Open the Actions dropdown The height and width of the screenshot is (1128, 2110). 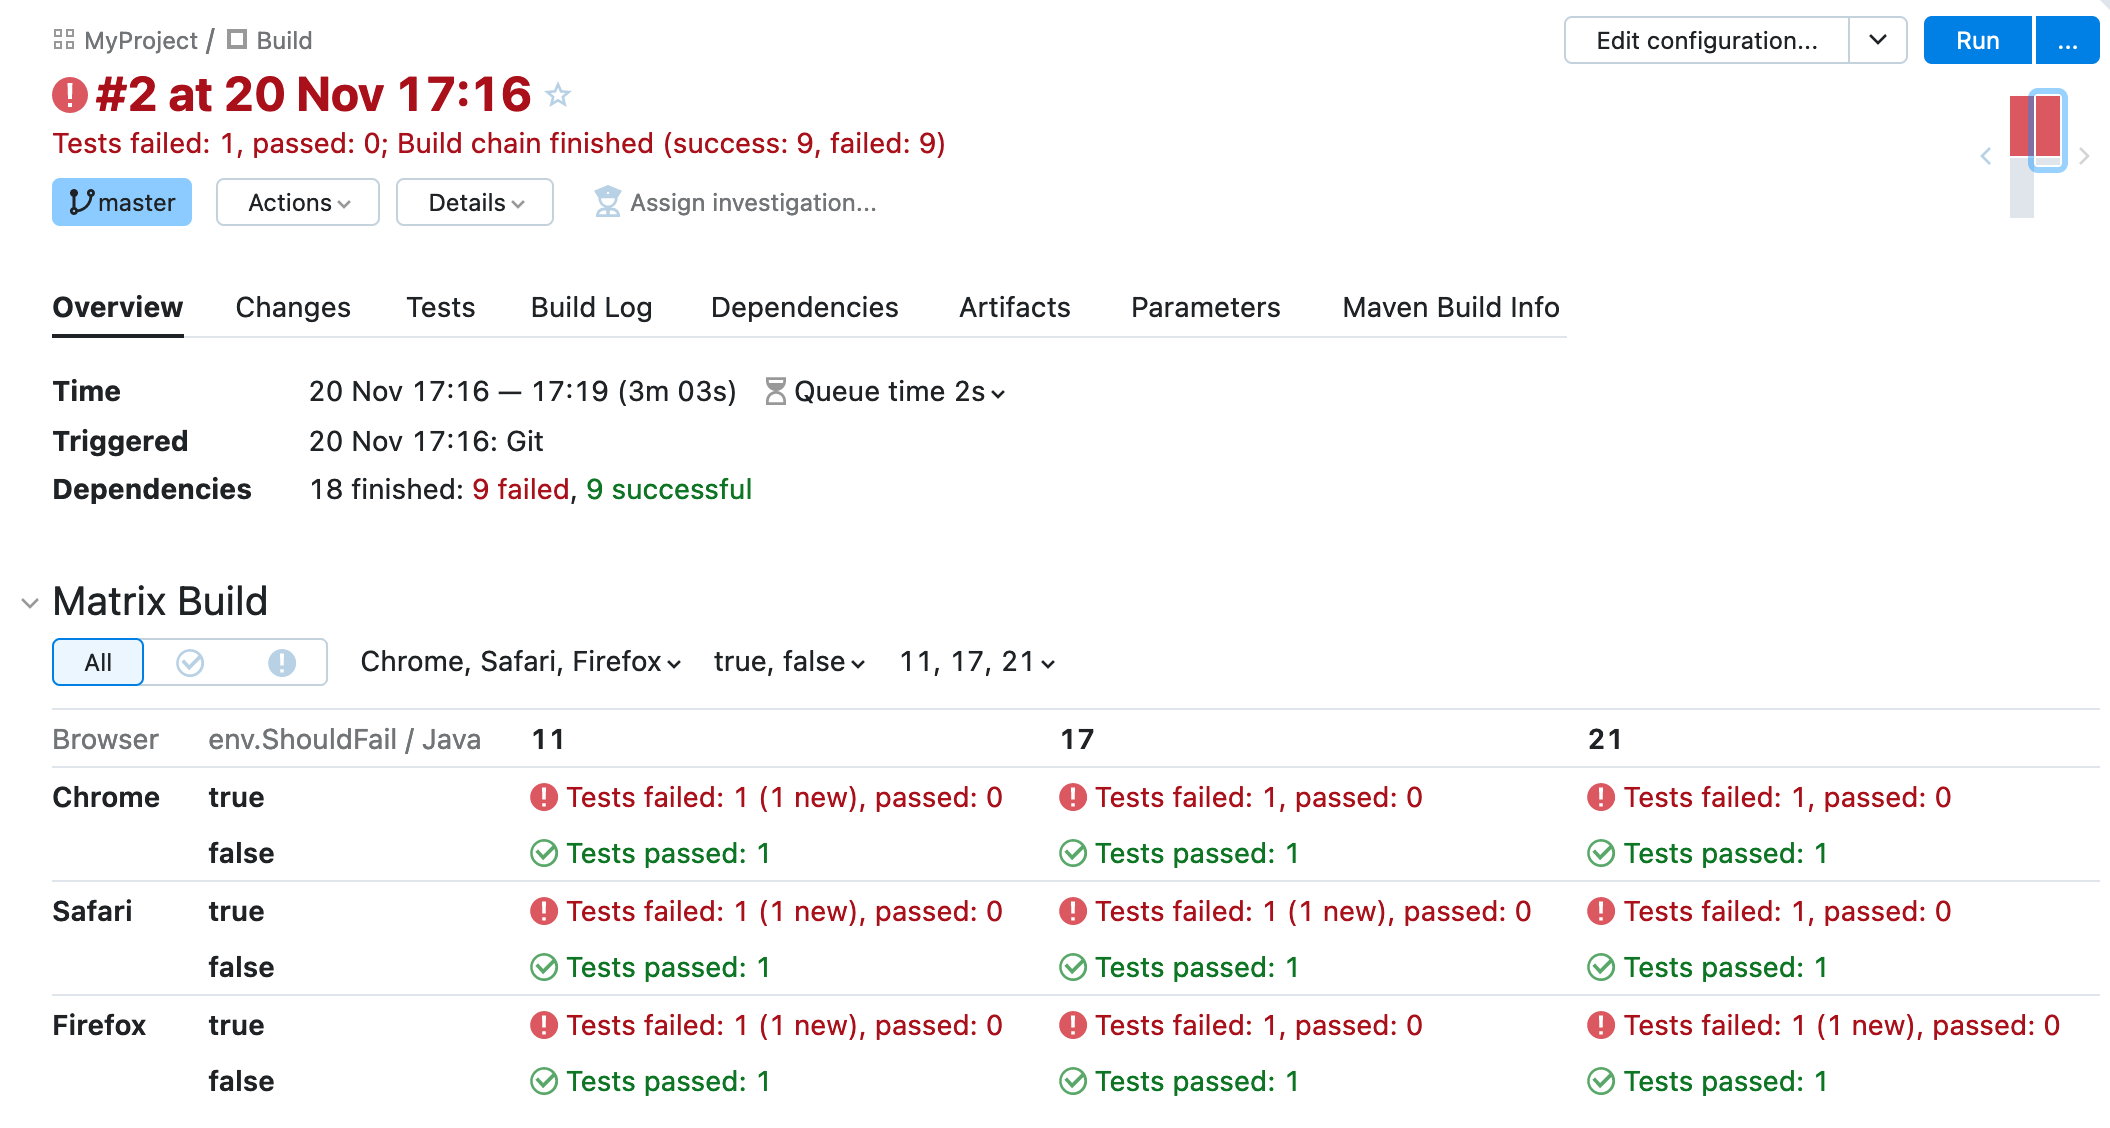coord(298,202)
